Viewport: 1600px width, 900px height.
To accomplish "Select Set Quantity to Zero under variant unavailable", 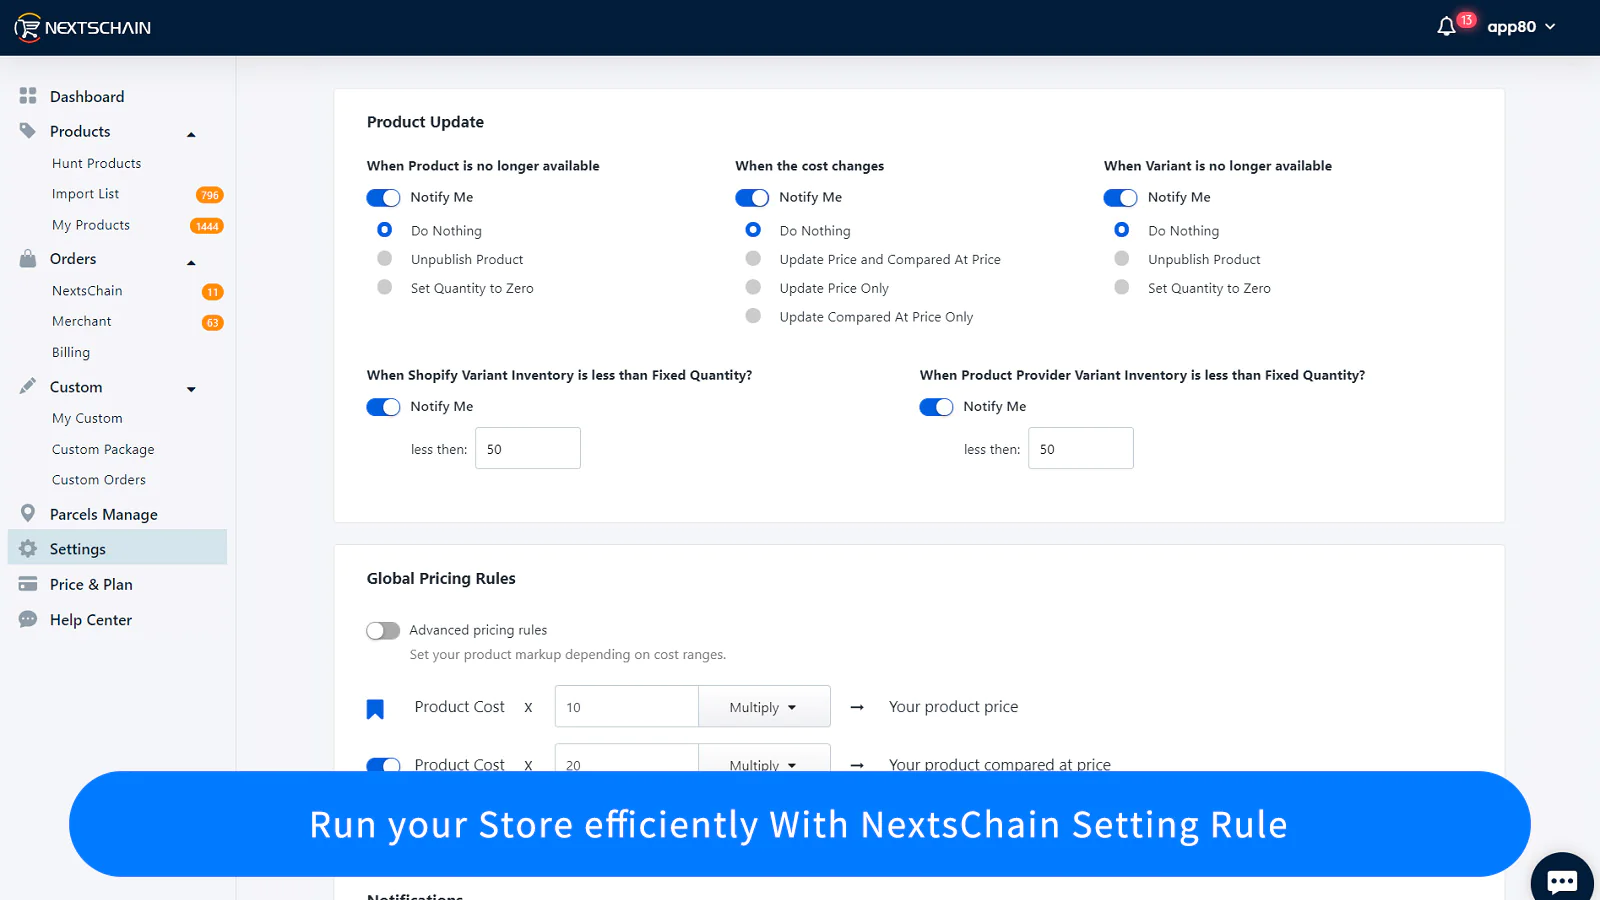I will click(1122, 287).
